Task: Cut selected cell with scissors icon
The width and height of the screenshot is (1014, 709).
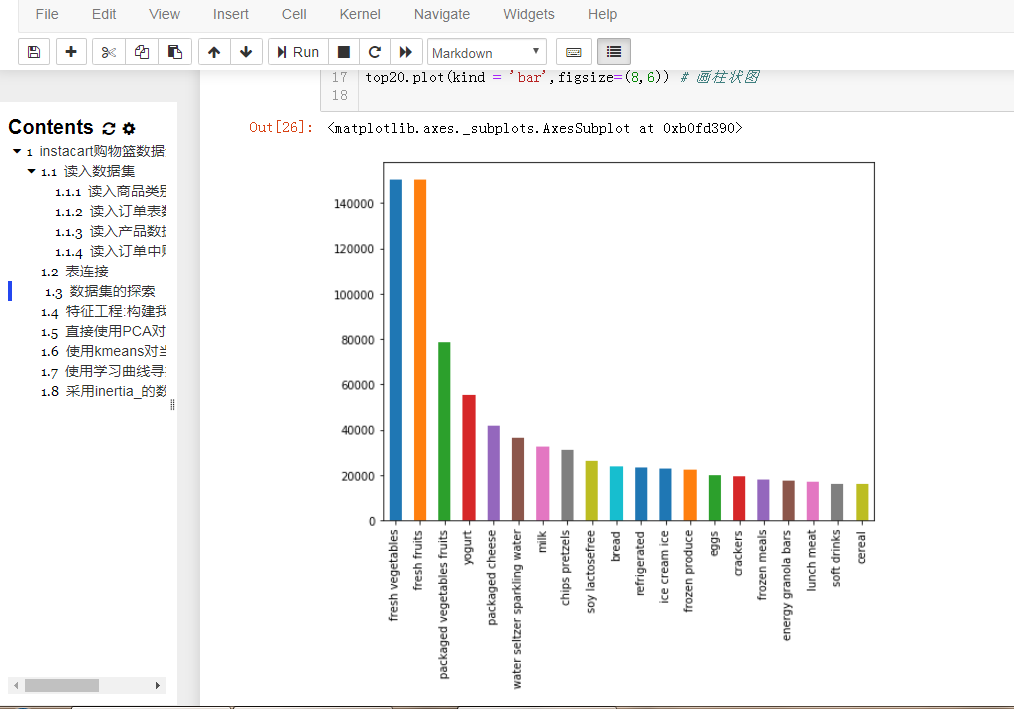Action: (109, 52)
